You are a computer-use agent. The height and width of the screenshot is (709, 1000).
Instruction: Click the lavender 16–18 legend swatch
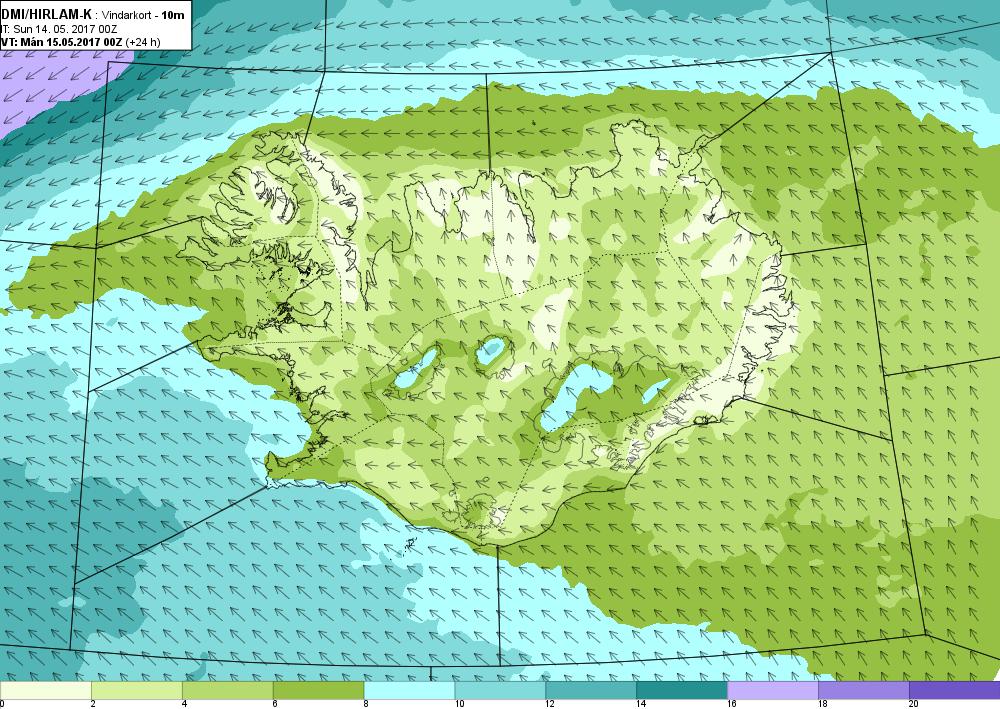point(773,690)
